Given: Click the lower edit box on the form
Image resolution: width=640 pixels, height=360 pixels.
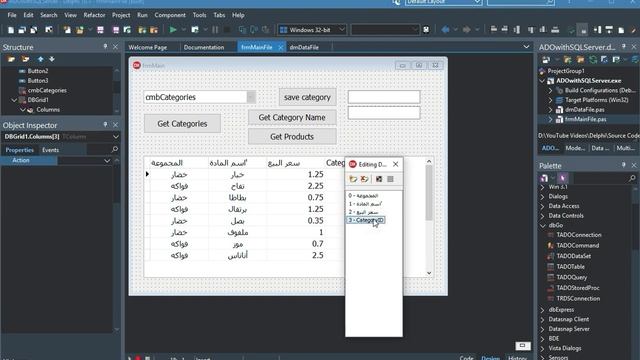Looking at the screenshot, I should click(384, 113).
